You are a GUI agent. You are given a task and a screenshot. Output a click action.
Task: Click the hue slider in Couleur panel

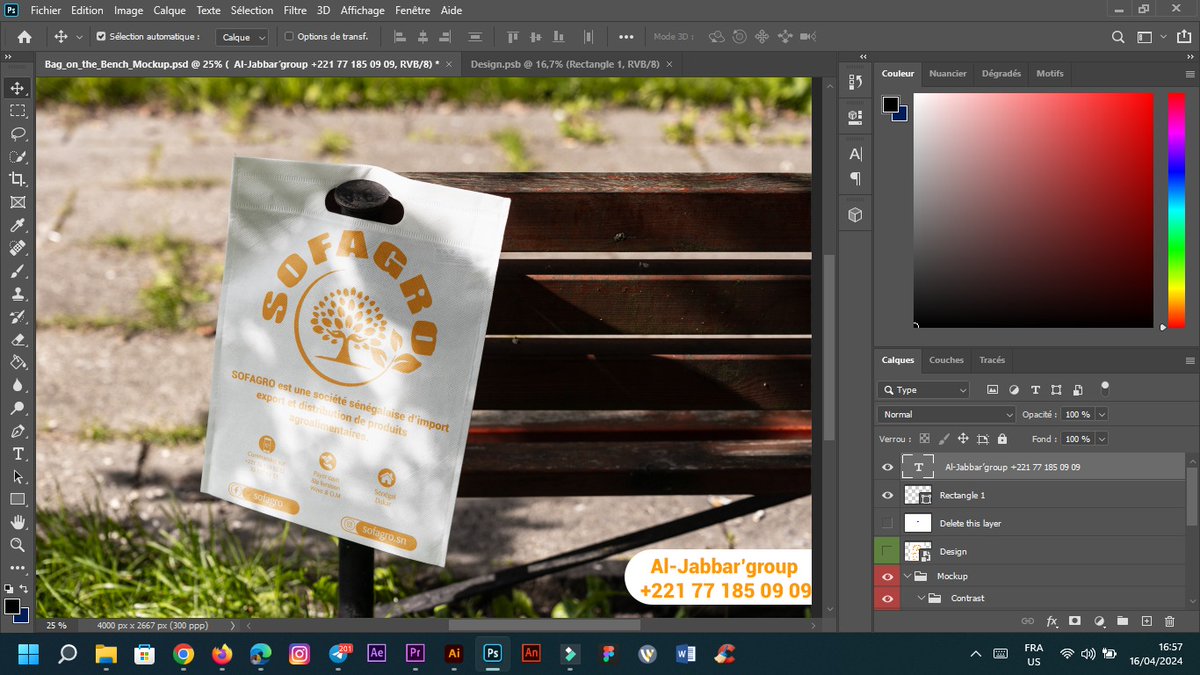pos(1176,210)
